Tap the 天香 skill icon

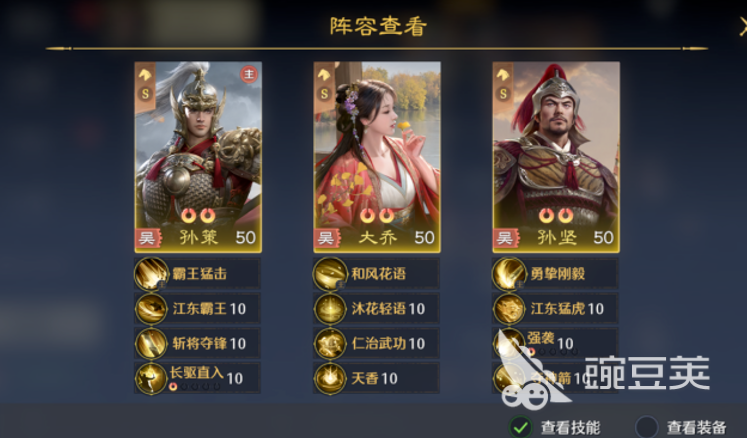pyautogui.click(x=330, y=378)
